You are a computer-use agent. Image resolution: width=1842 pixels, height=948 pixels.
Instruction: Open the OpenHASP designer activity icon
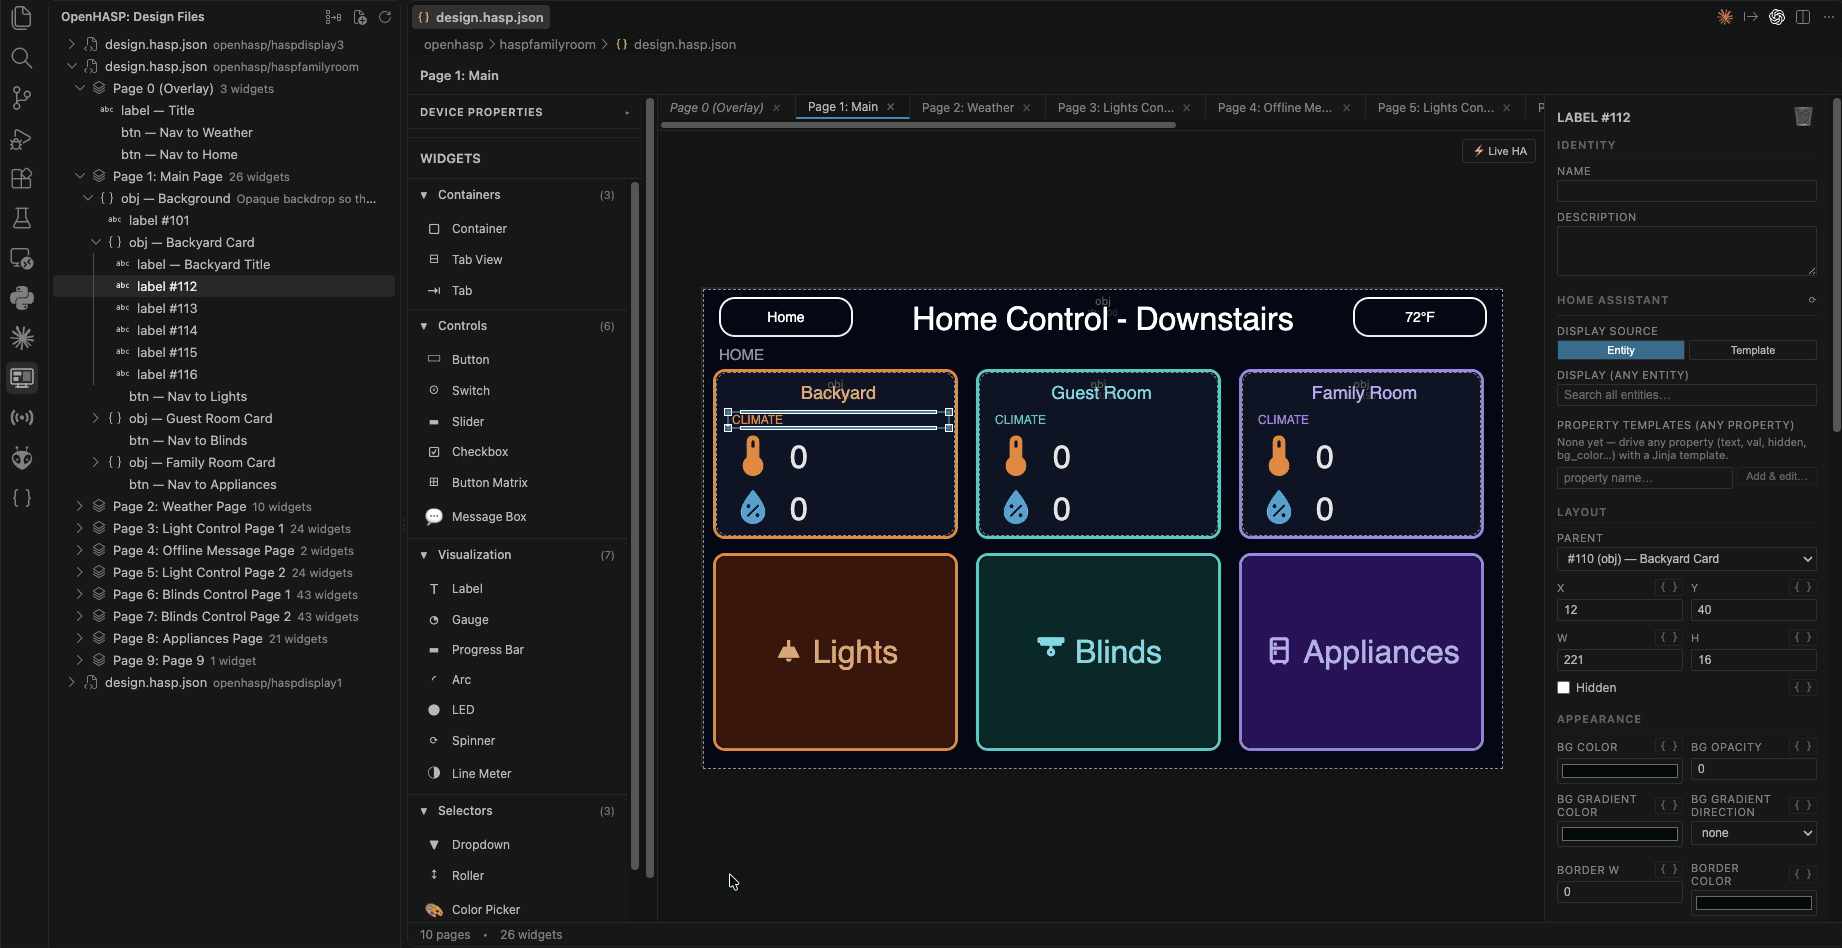22,377
